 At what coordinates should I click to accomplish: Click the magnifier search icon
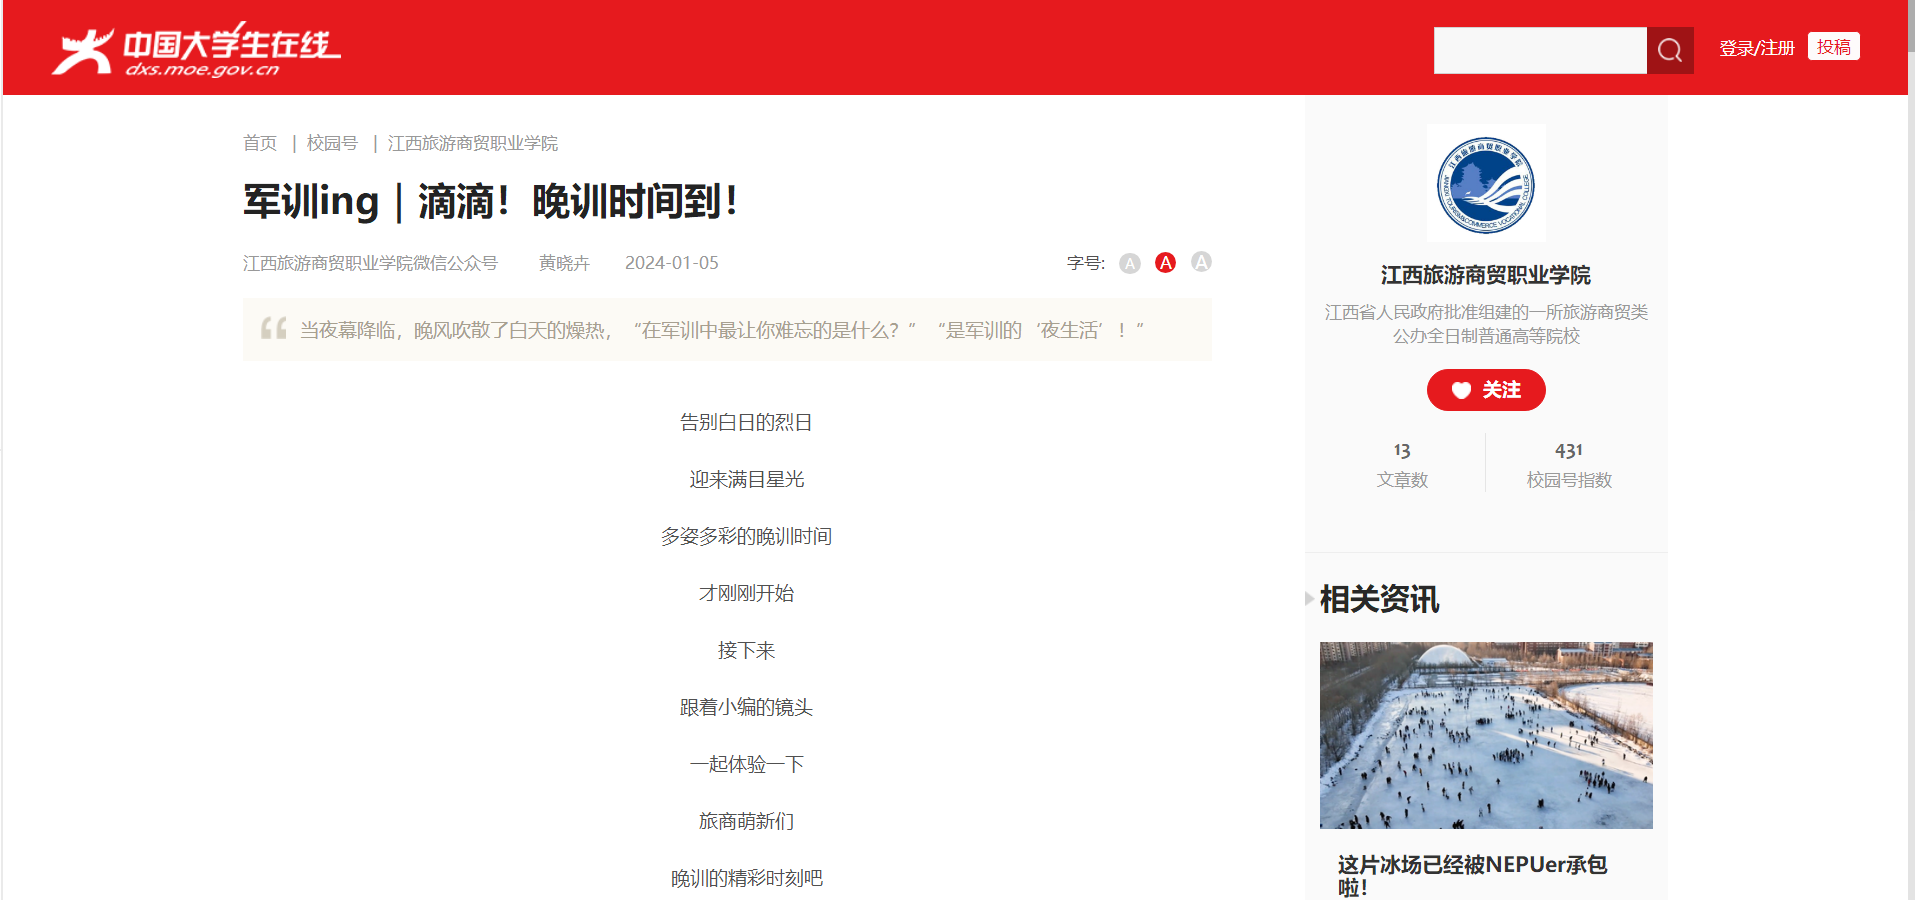pos(1669,50)
